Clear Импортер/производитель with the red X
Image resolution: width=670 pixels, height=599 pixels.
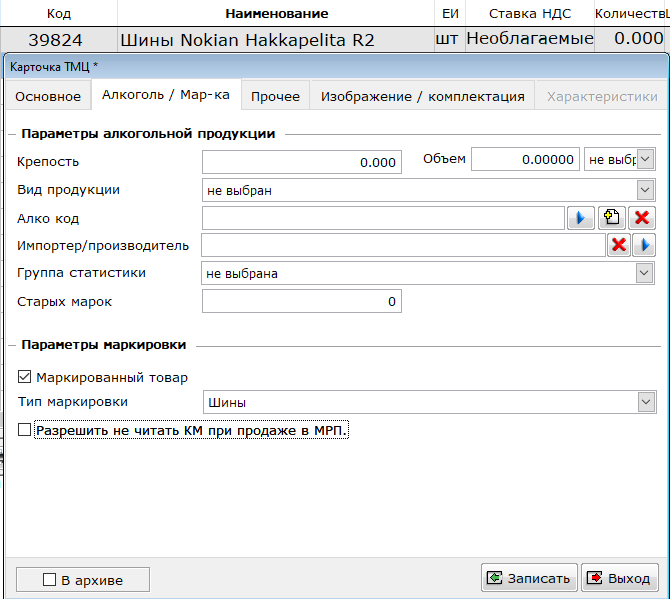[x=619, y=245]
